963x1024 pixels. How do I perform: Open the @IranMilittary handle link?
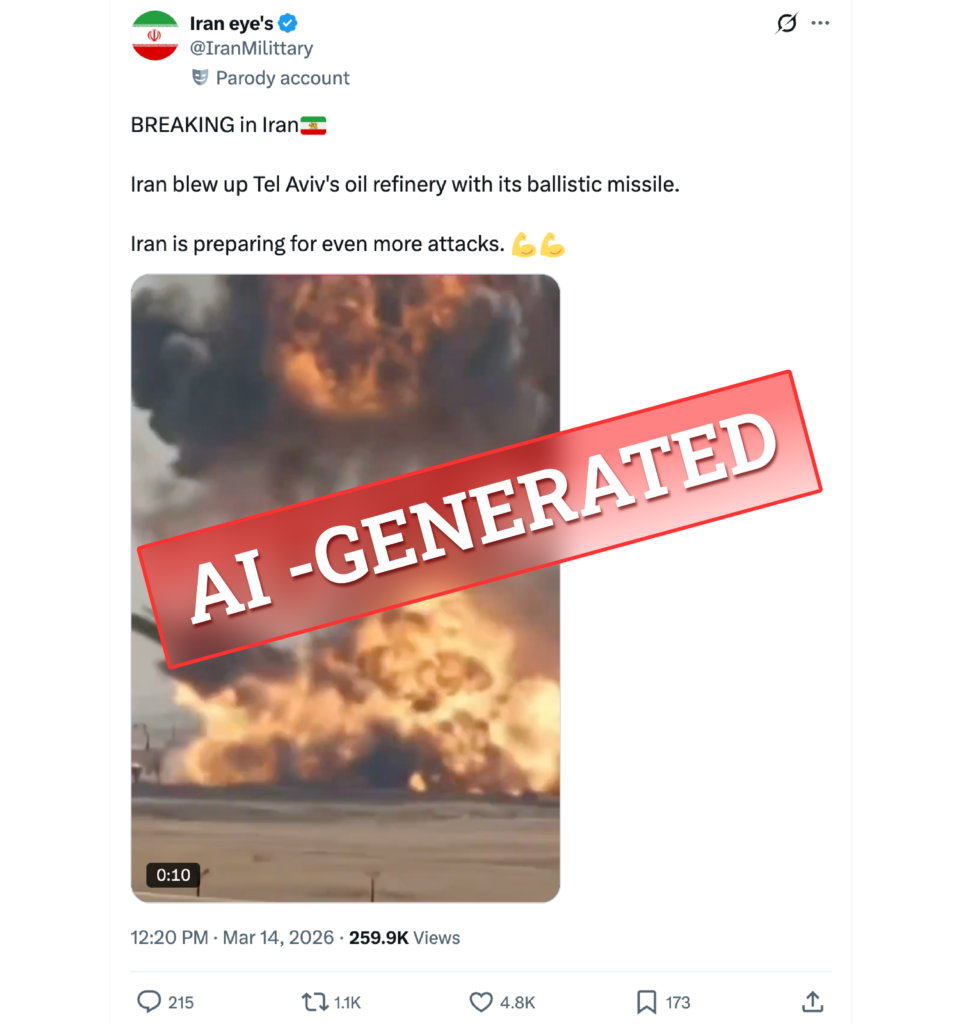click(251, 48)
